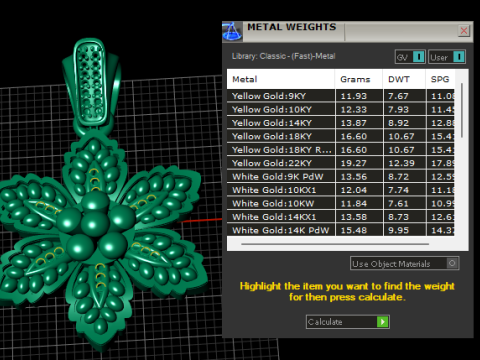Click the Calculate button

(x=348, y=322)
